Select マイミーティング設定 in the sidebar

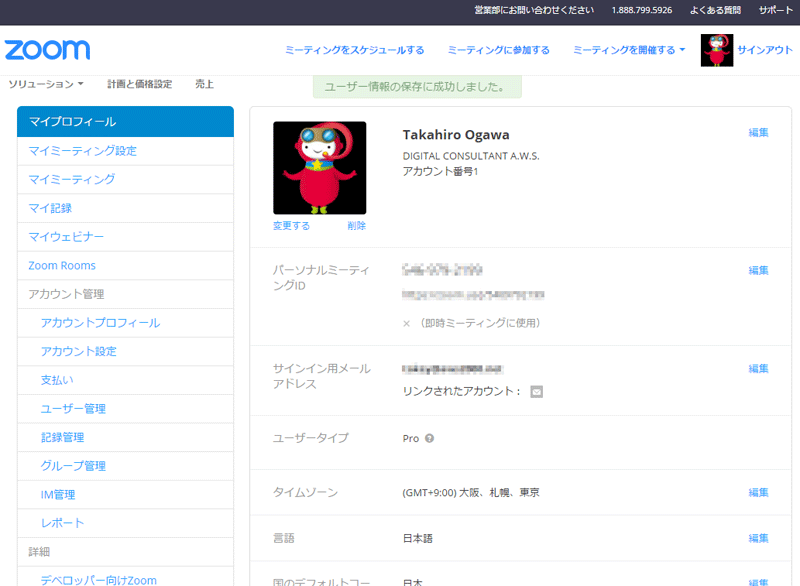[x=82, y=151]
